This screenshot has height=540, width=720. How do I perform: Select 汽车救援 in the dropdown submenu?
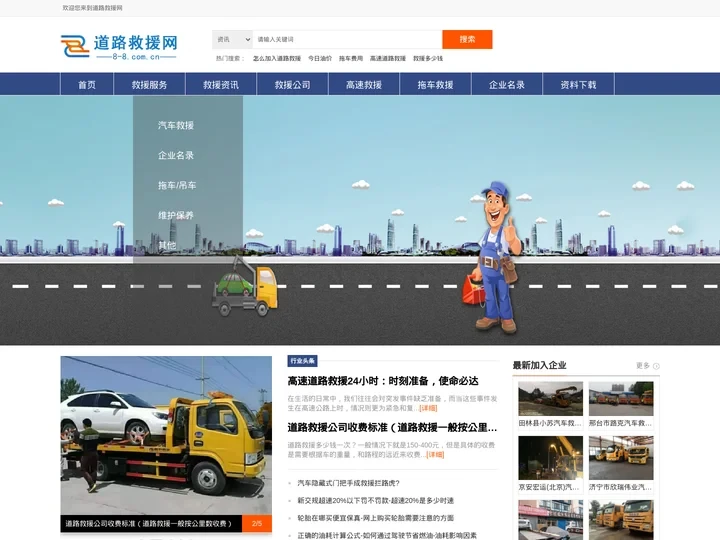click(x=176, y=125)
